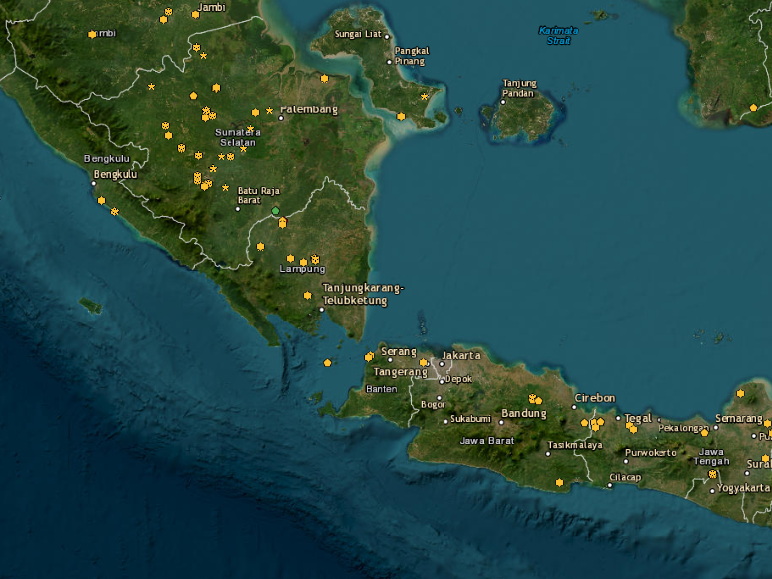Select the Sumatera Selatan province label
This screenshot has width=772, height=579.
click(x=238, y=137)
